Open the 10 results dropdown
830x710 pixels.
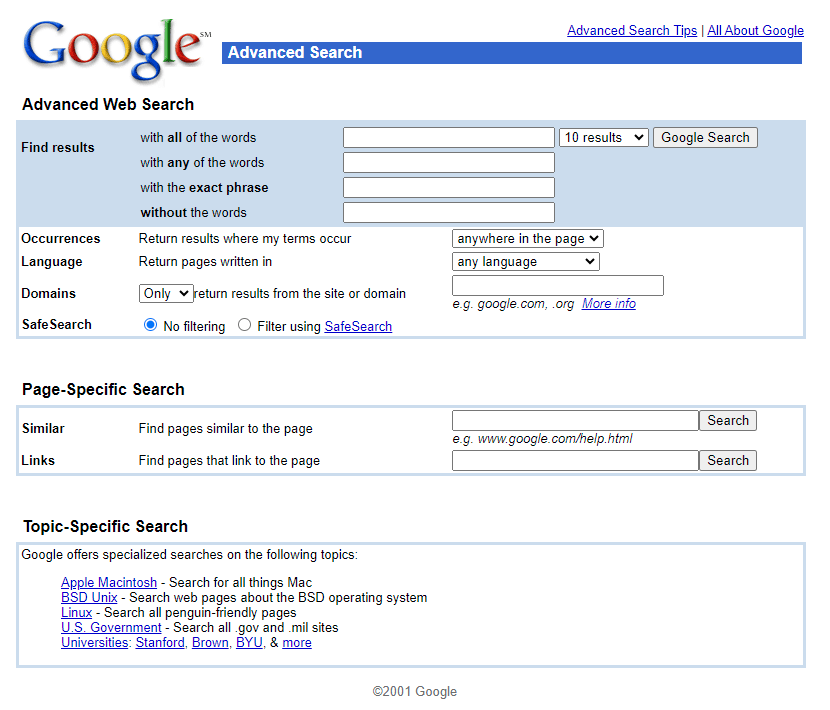[x=603, y=138]
